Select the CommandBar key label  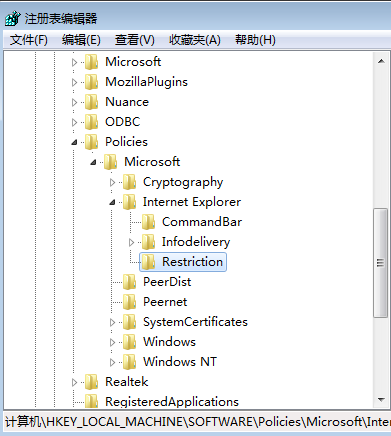click(x=202, y=222)
